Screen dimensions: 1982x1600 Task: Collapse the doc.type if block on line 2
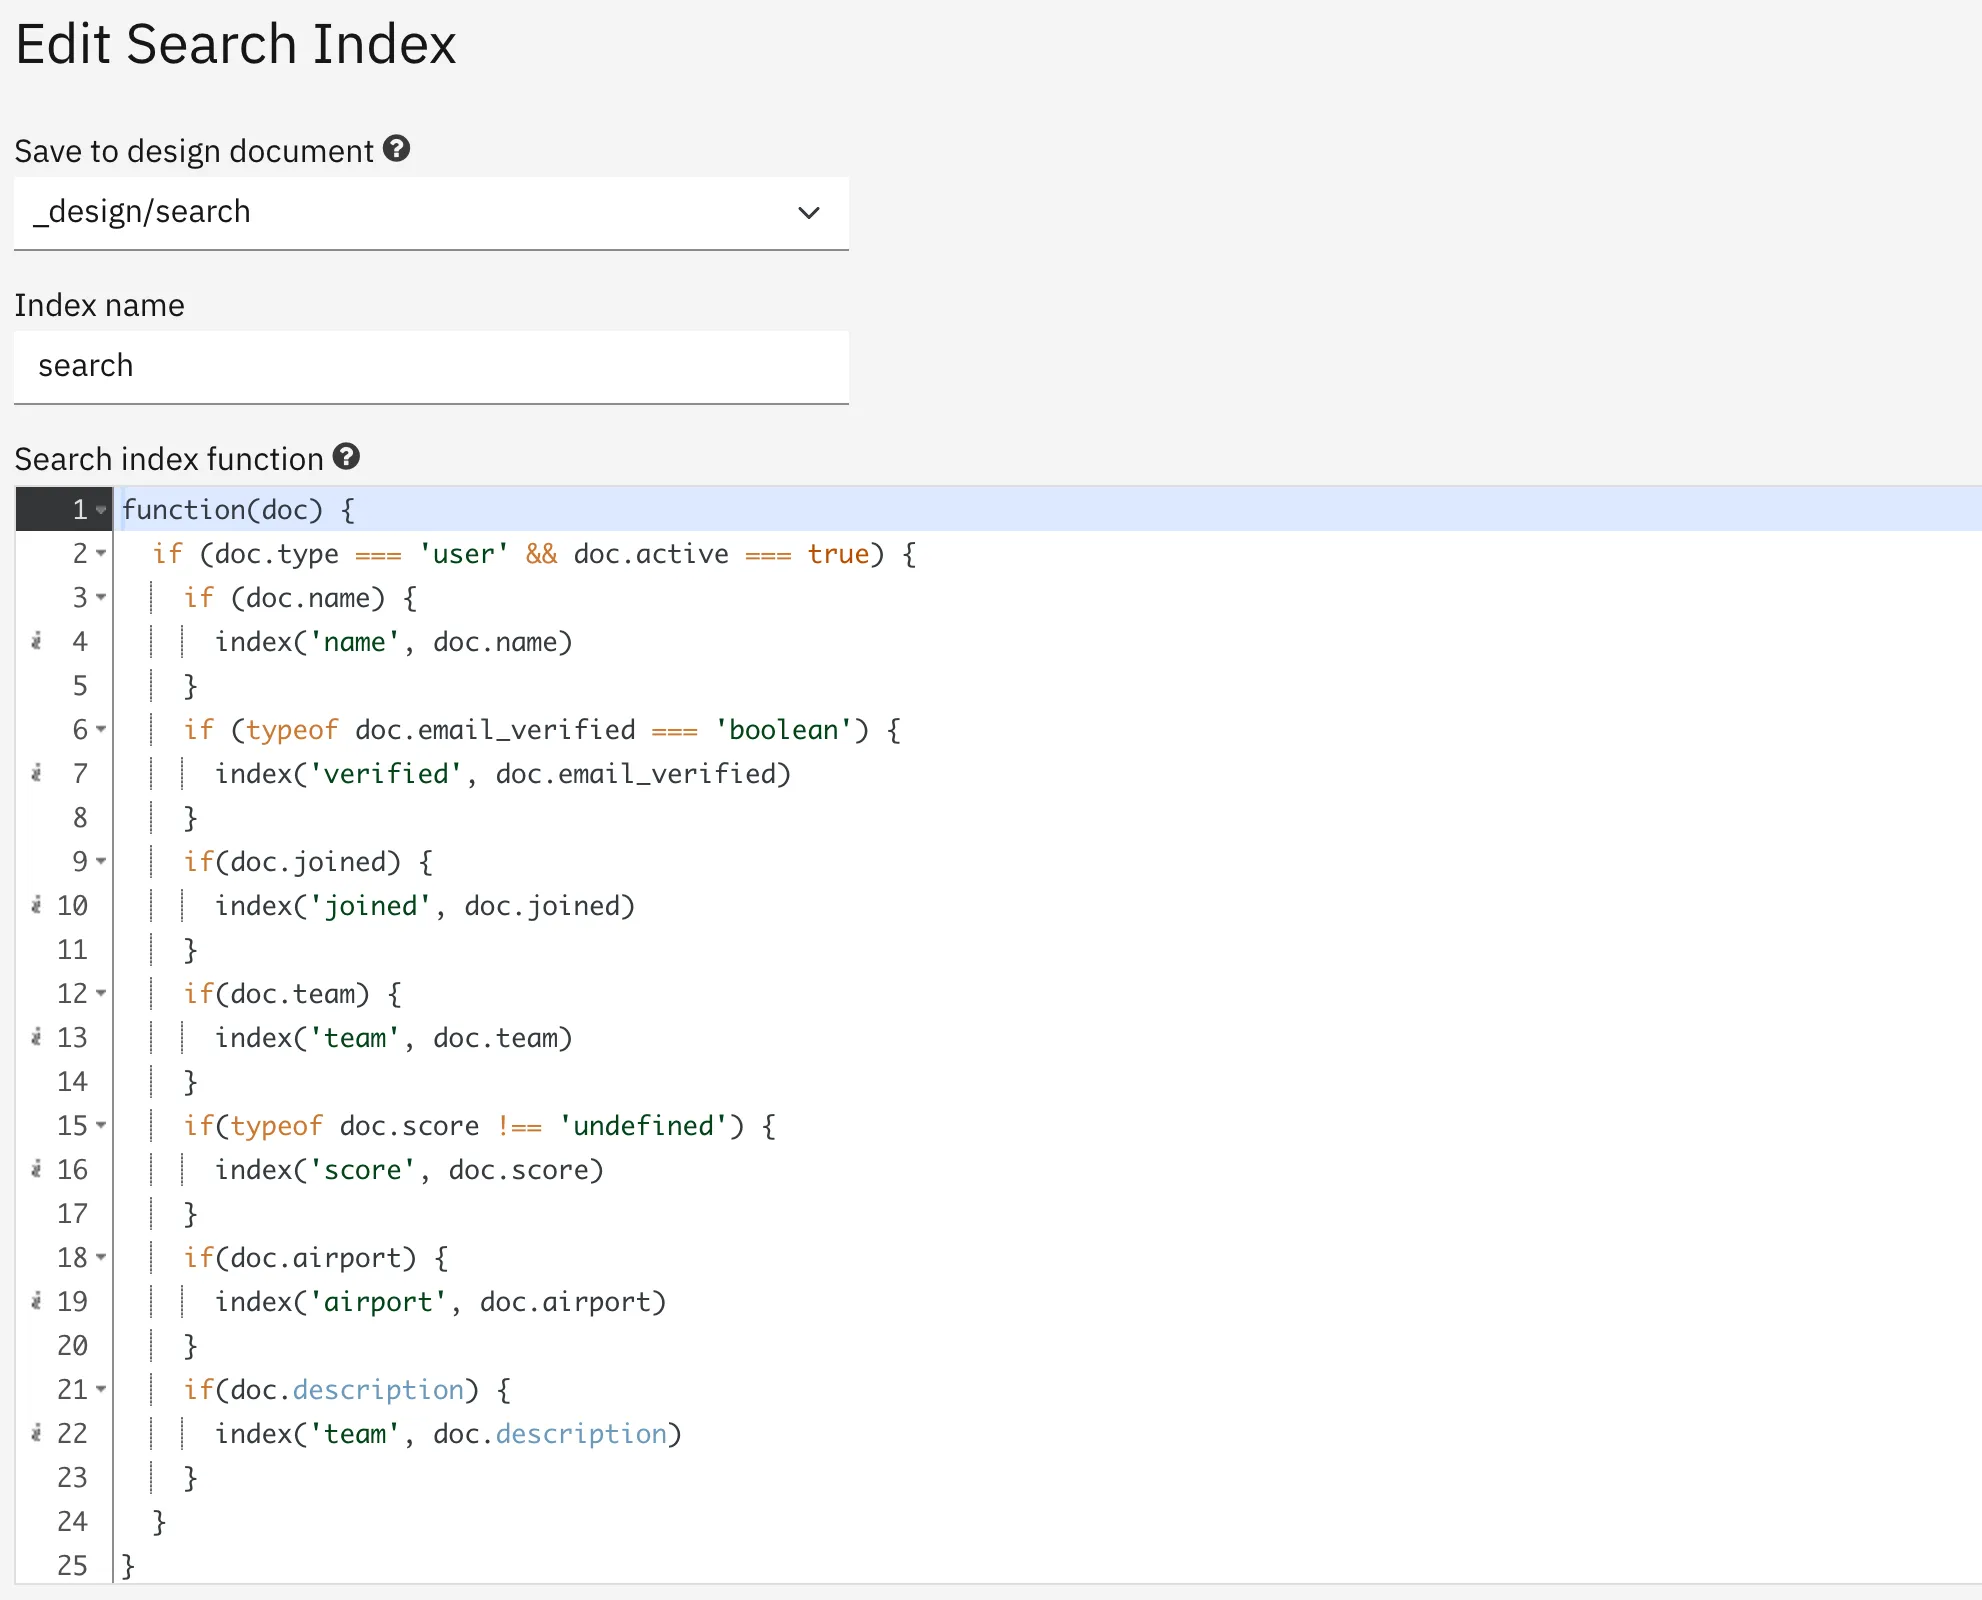[x=101, y=553]
